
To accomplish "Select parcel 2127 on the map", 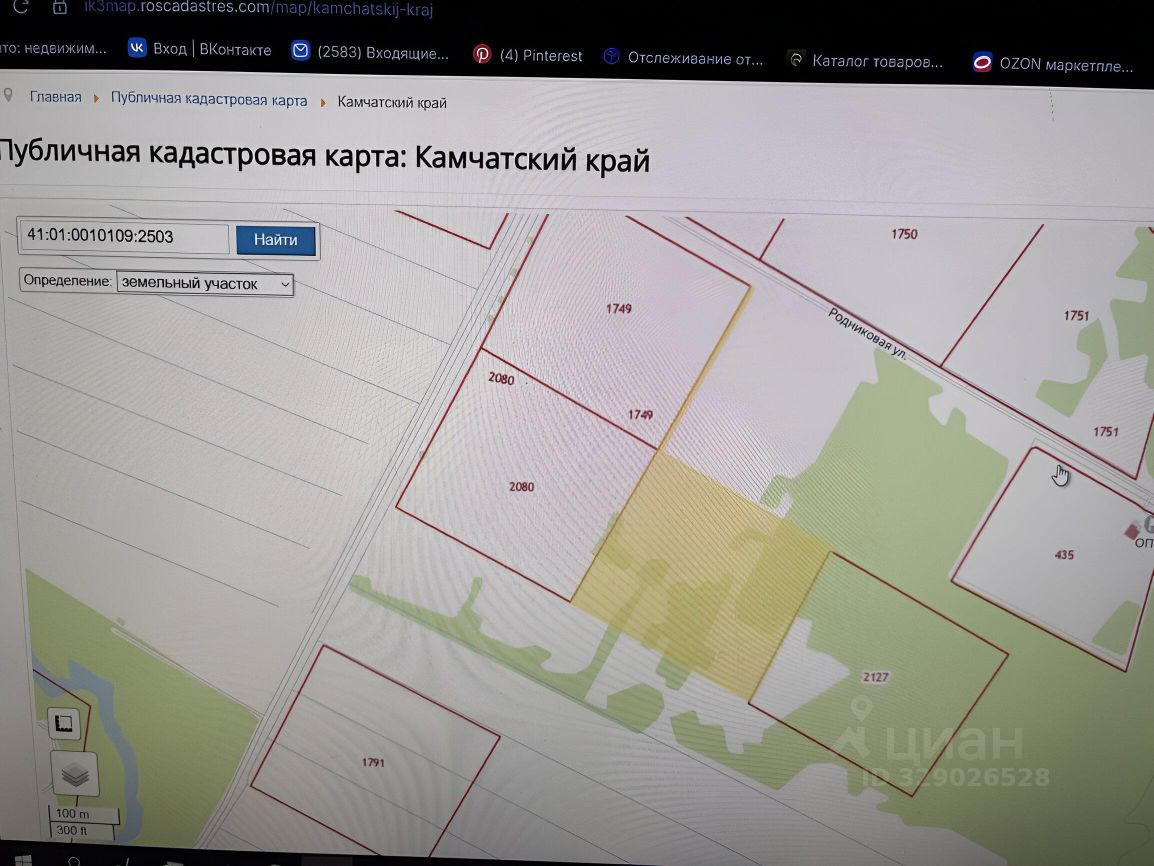I will pyautogui.click(x=876, y=677).
